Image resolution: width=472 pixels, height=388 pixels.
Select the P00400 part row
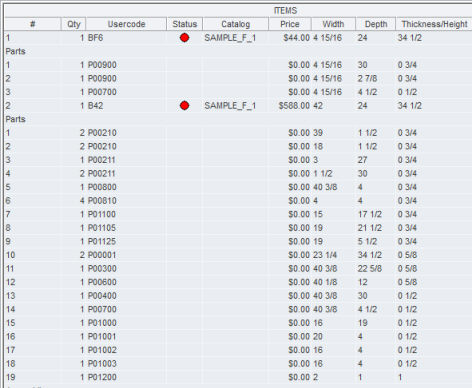click(x=238, y=296)
